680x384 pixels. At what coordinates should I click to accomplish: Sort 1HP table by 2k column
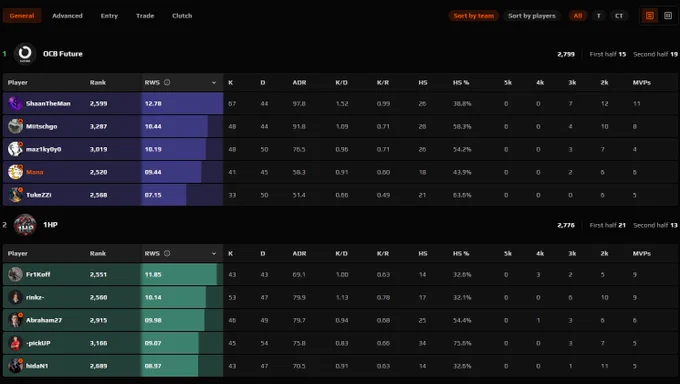(x=604, y=253)
